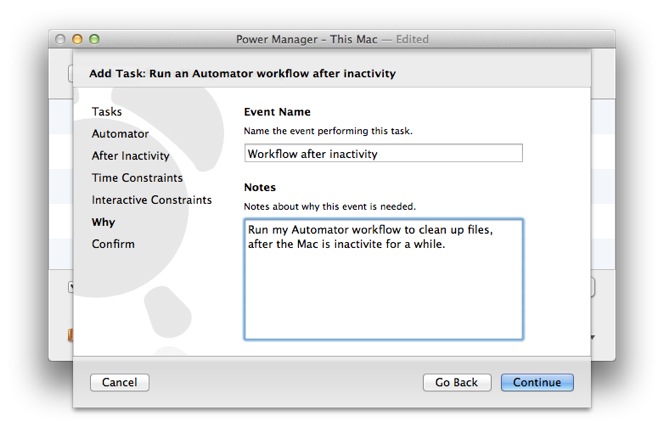The height and width of the screenshot is (428, 664).
Task: Click 'Notes about why this event is needed.' text
Action: (x=329, y=207)
